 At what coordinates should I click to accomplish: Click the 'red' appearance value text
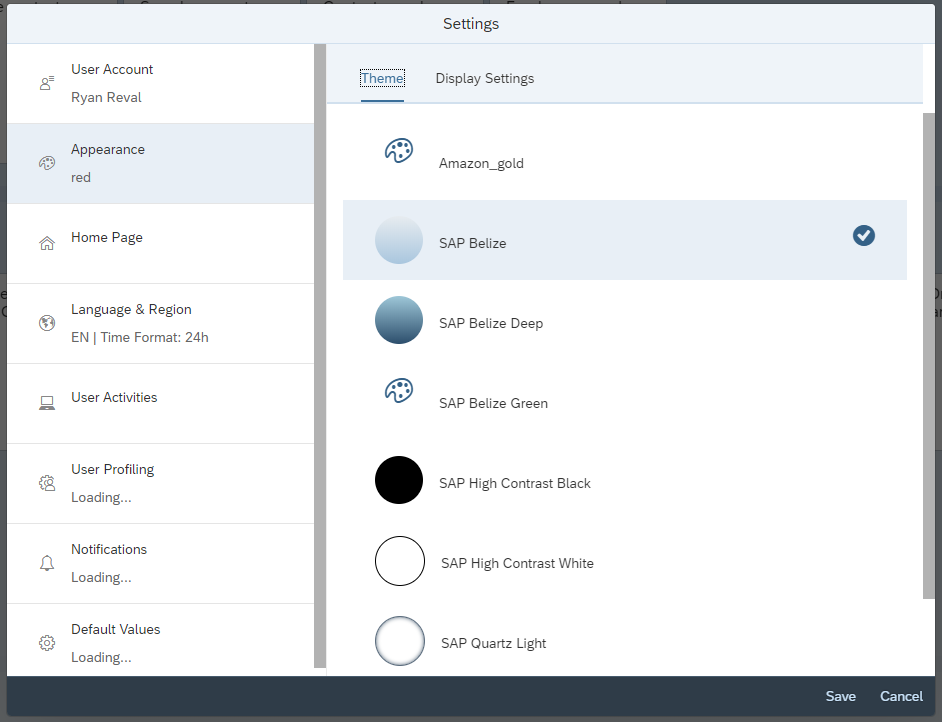click(x=81, y=177)
